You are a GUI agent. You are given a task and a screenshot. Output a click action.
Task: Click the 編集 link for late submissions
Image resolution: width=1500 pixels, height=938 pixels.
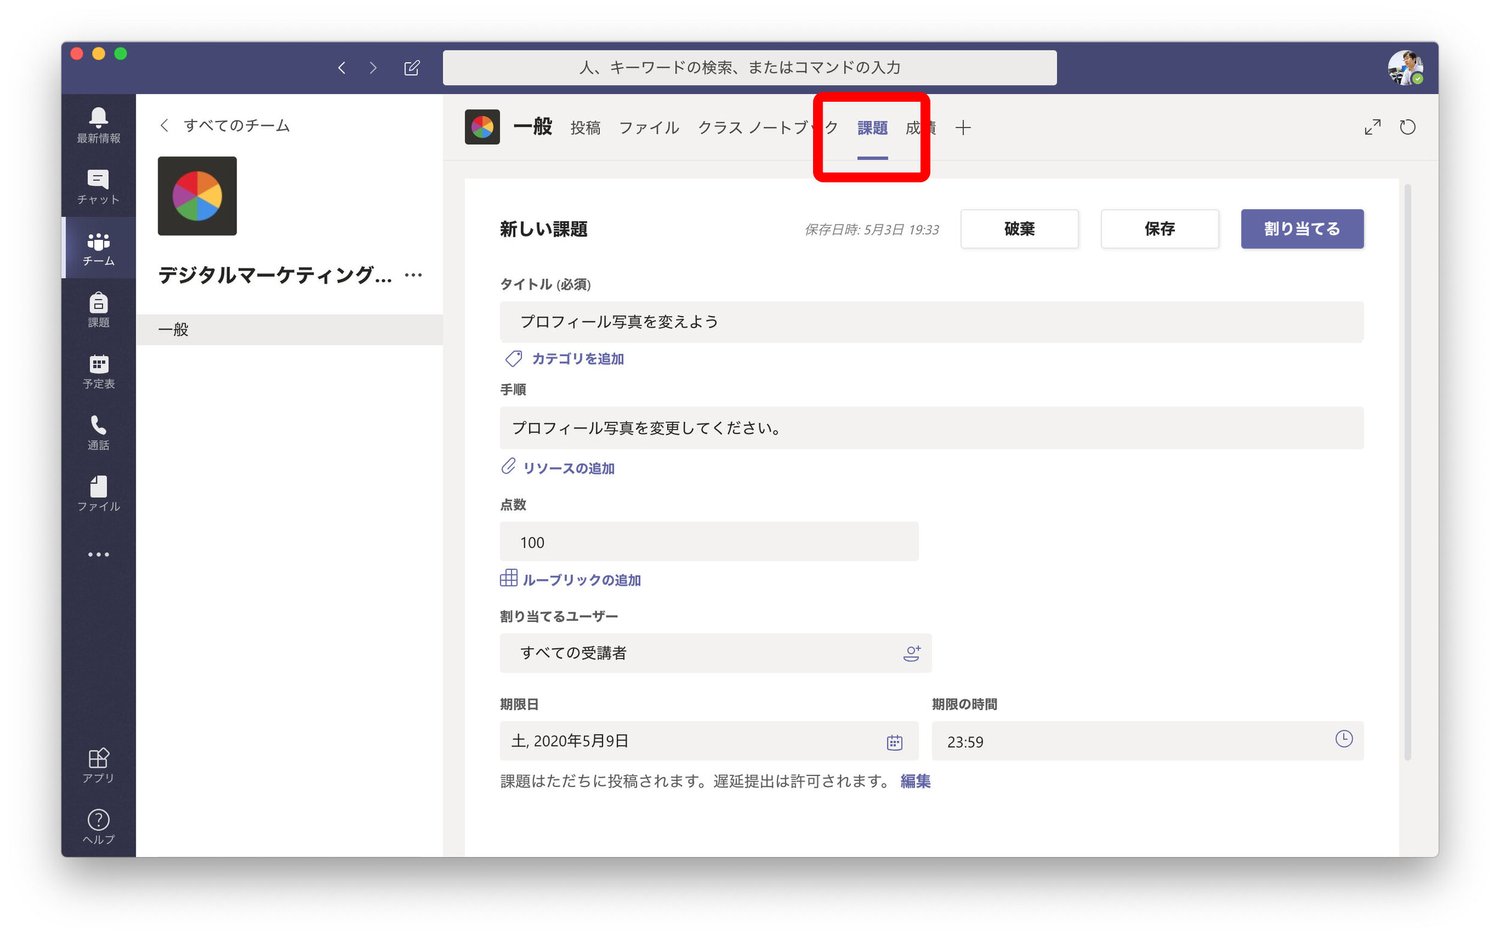[x=913, y=781]
